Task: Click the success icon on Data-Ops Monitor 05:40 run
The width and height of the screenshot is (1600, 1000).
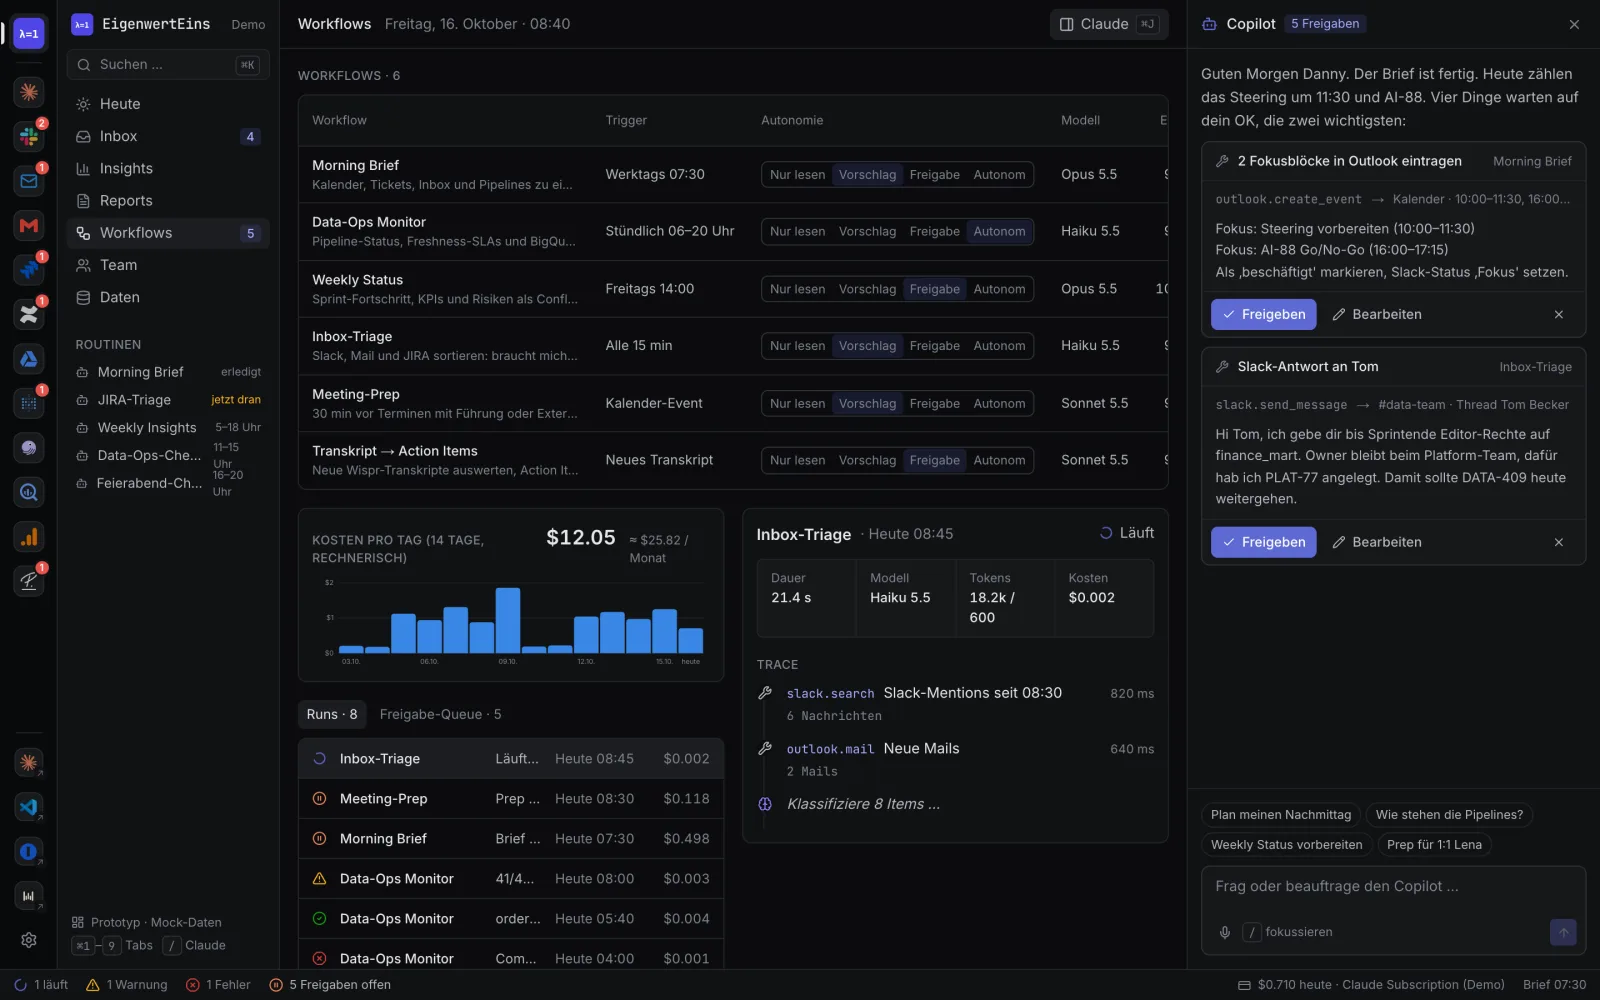Action: [320, 919]
